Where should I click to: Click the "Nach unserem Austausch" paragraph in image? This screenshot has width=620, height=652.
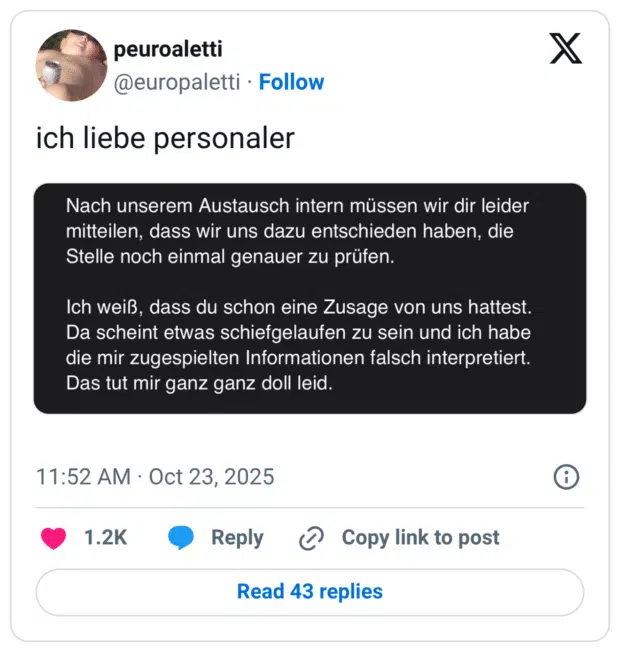point(297,231)
